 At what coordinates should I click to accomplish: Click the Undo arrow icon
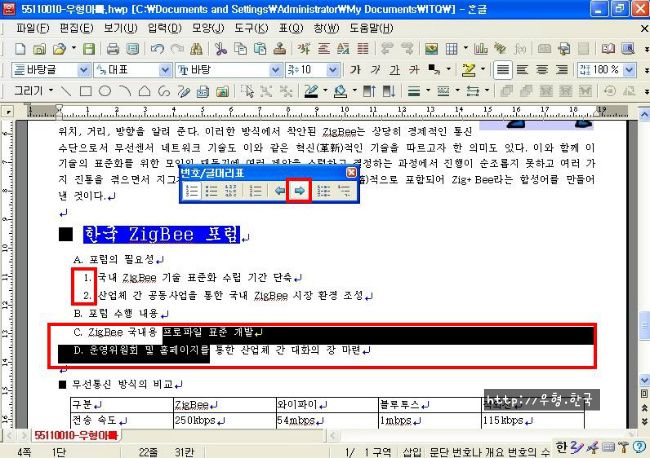pyautogui.click(x=157, y=49)
